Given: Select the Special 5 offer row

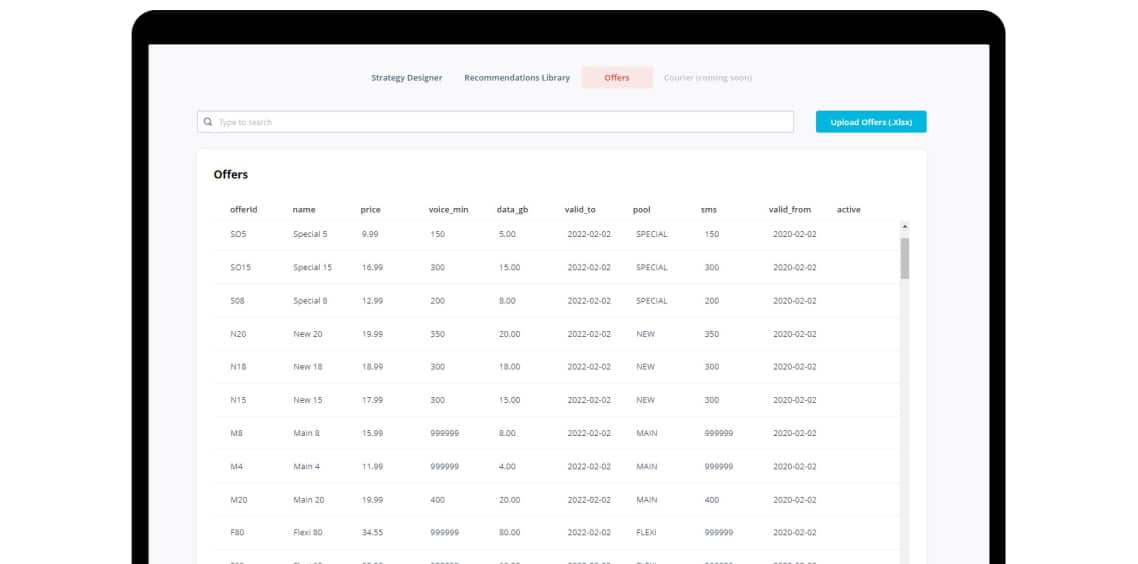Looking at the screenshot, I should (x=557, y=234).
